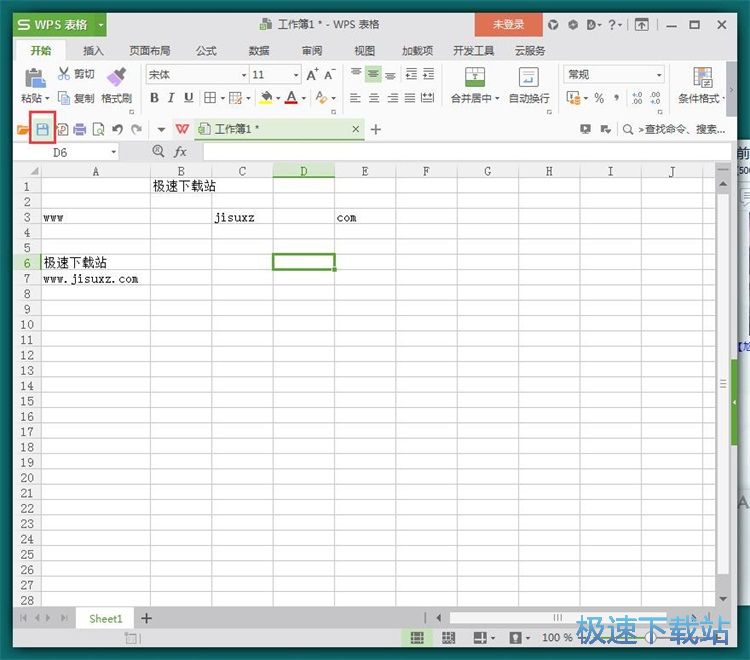Expand the Merge and Center dropdown arrow
The image size is (750, 660).
click(497, 98)
